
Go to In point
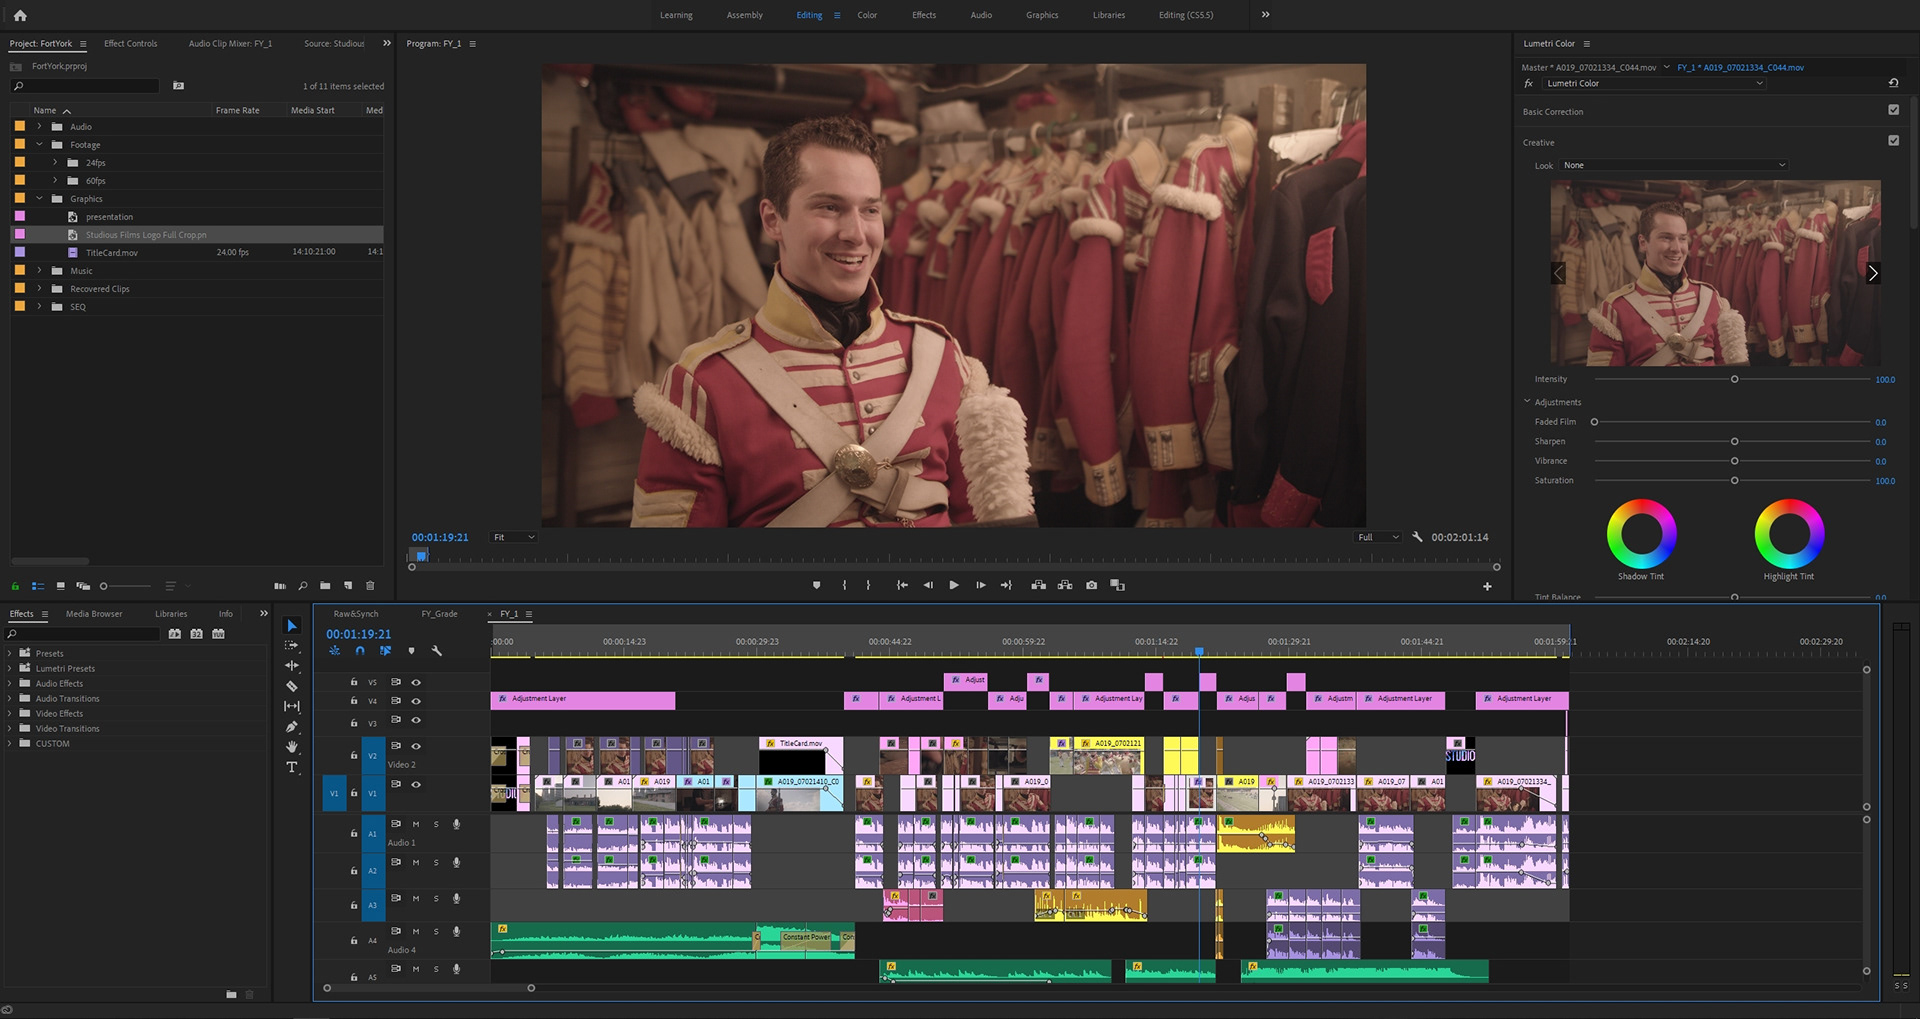pos(902,585)
